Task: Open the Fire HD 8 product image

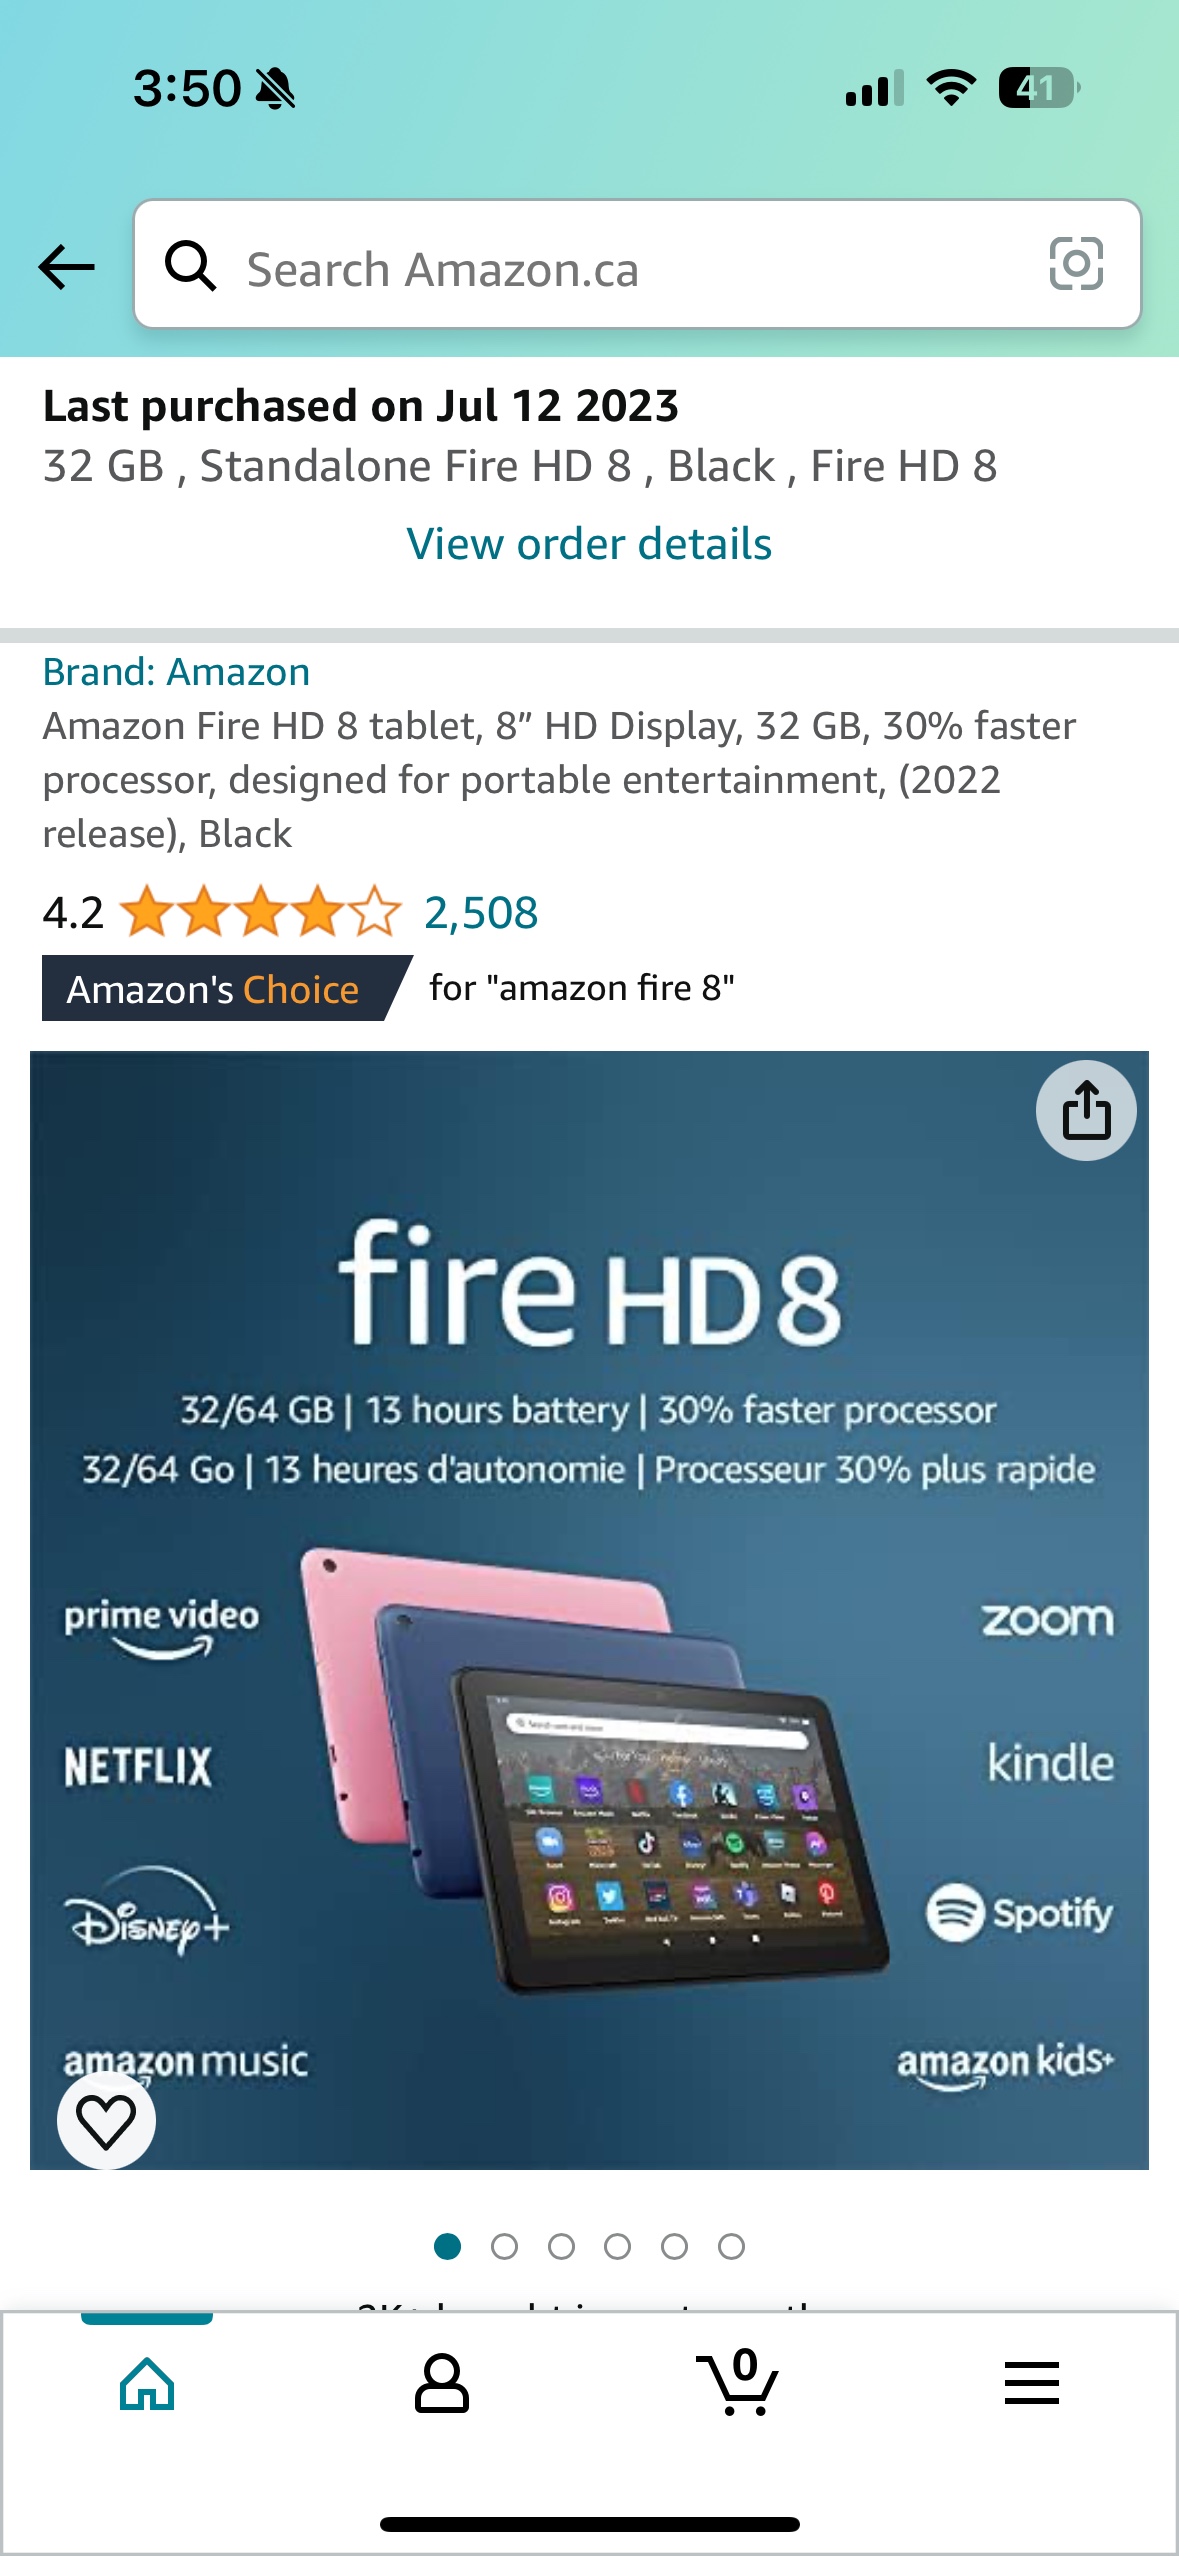Action: (x=589, y=1610)
